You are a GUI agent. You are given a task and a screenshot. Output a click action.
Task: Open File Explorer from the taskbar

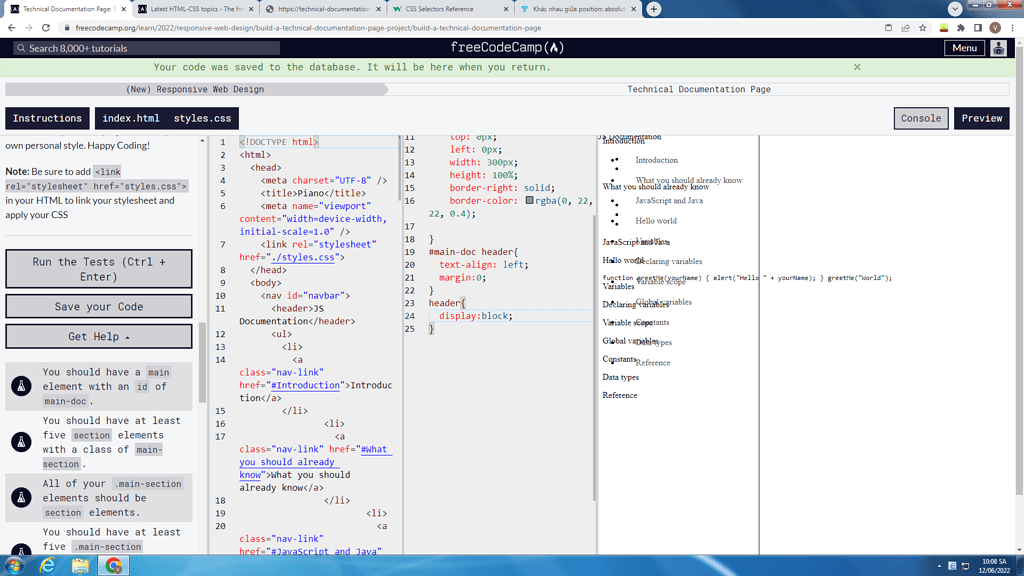(80, 566)
